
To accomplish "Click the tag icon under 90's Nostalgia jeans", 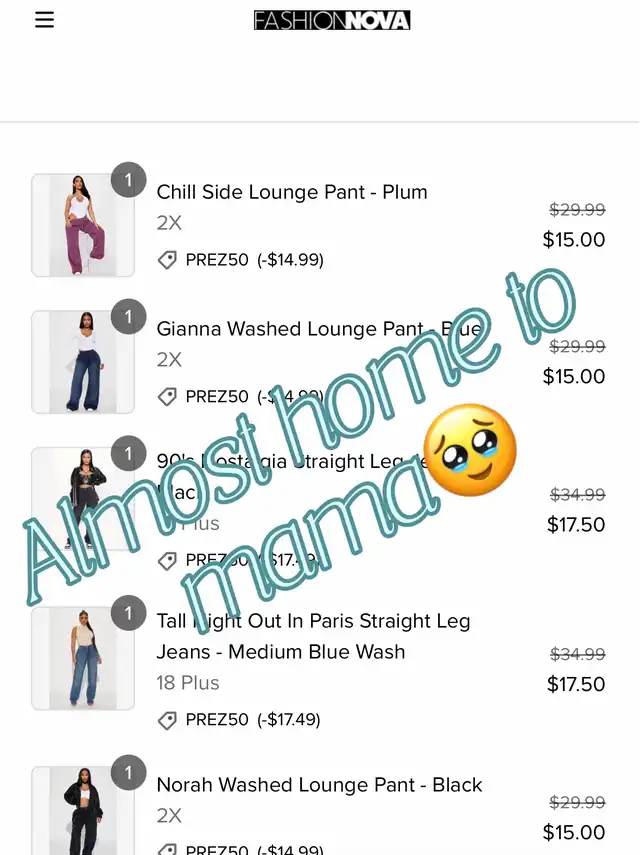I will click(x=167, y=561).
